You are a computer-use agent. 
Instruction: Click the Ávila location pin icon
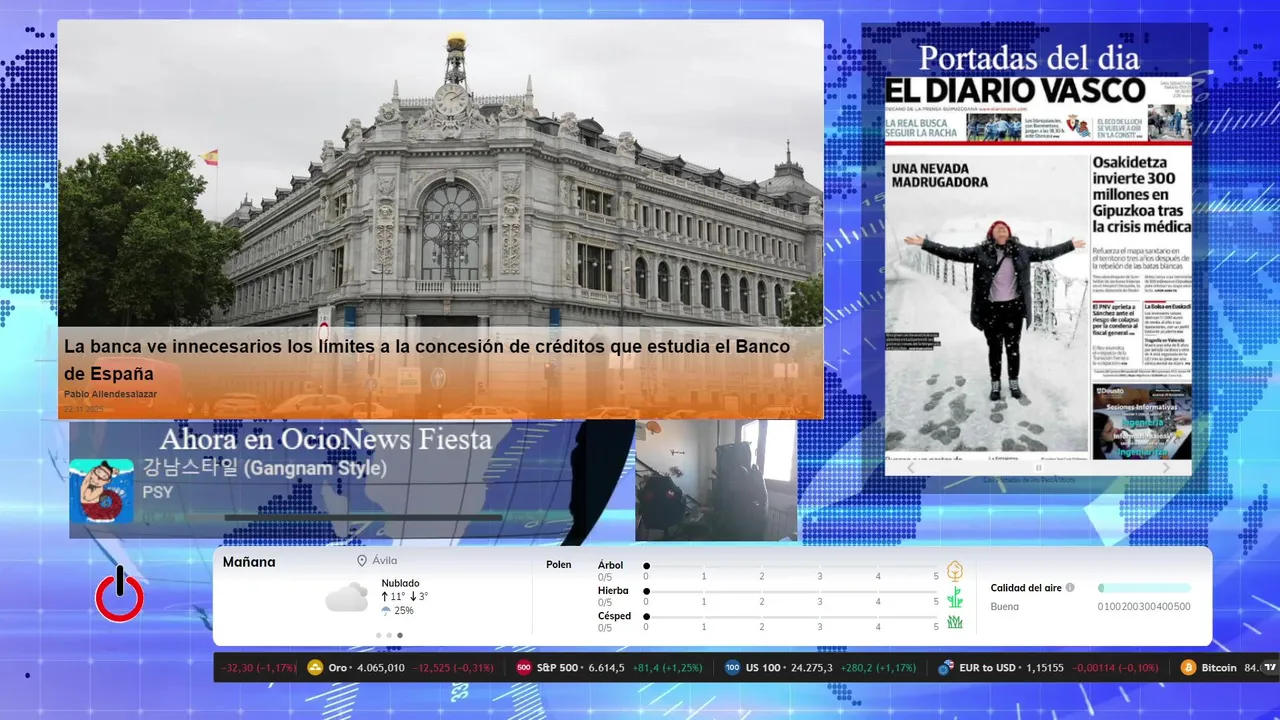tap(362, 561)
